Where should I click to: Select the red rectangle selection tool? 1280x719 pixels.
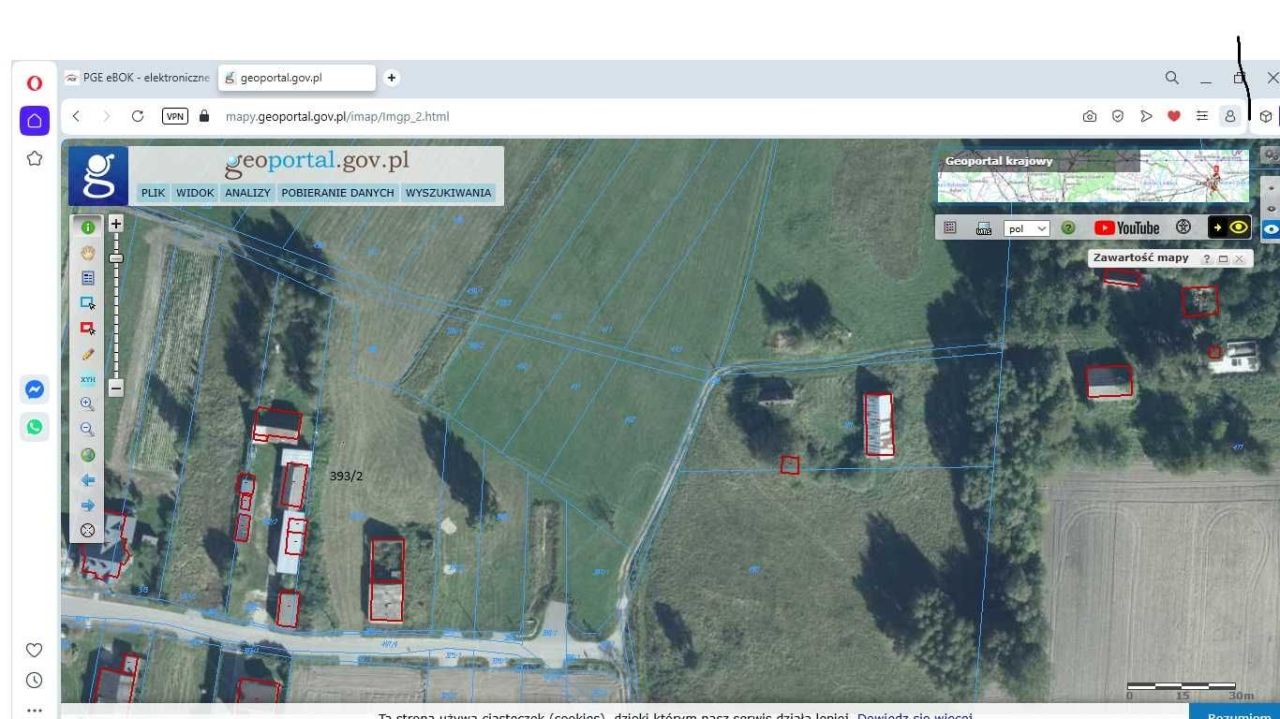pos(87,329)
